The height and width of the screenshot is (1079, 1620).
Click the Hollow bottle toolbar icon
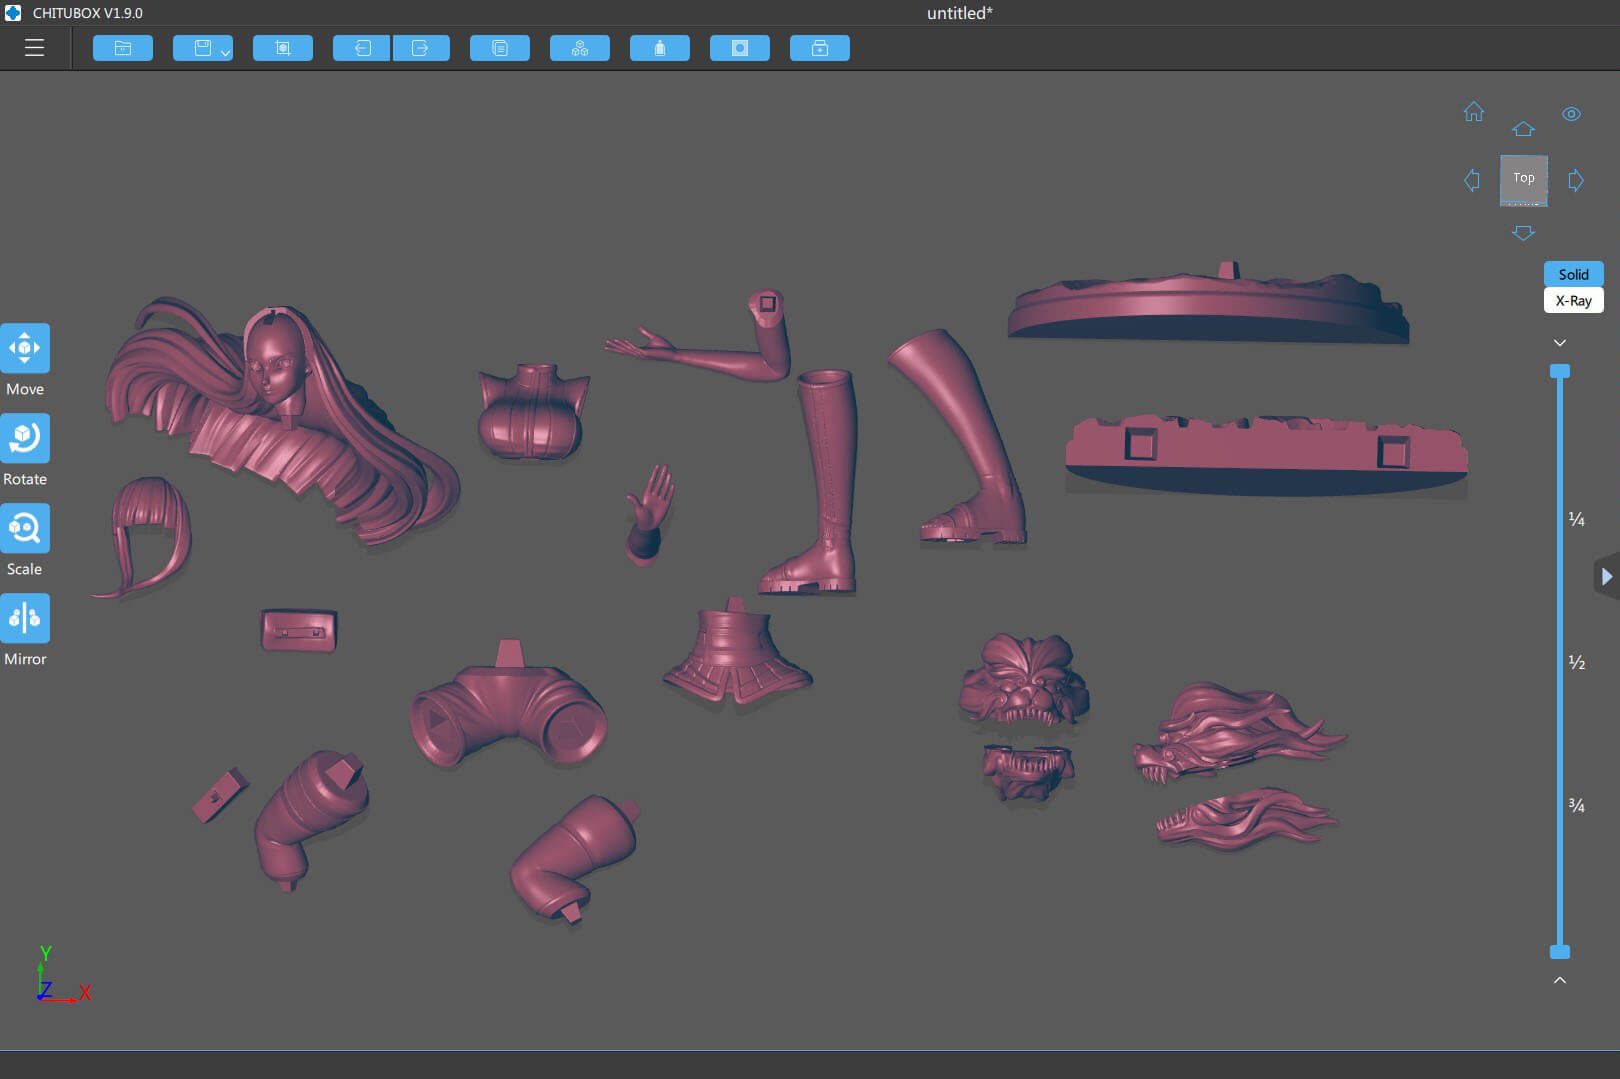coord(660,48)
